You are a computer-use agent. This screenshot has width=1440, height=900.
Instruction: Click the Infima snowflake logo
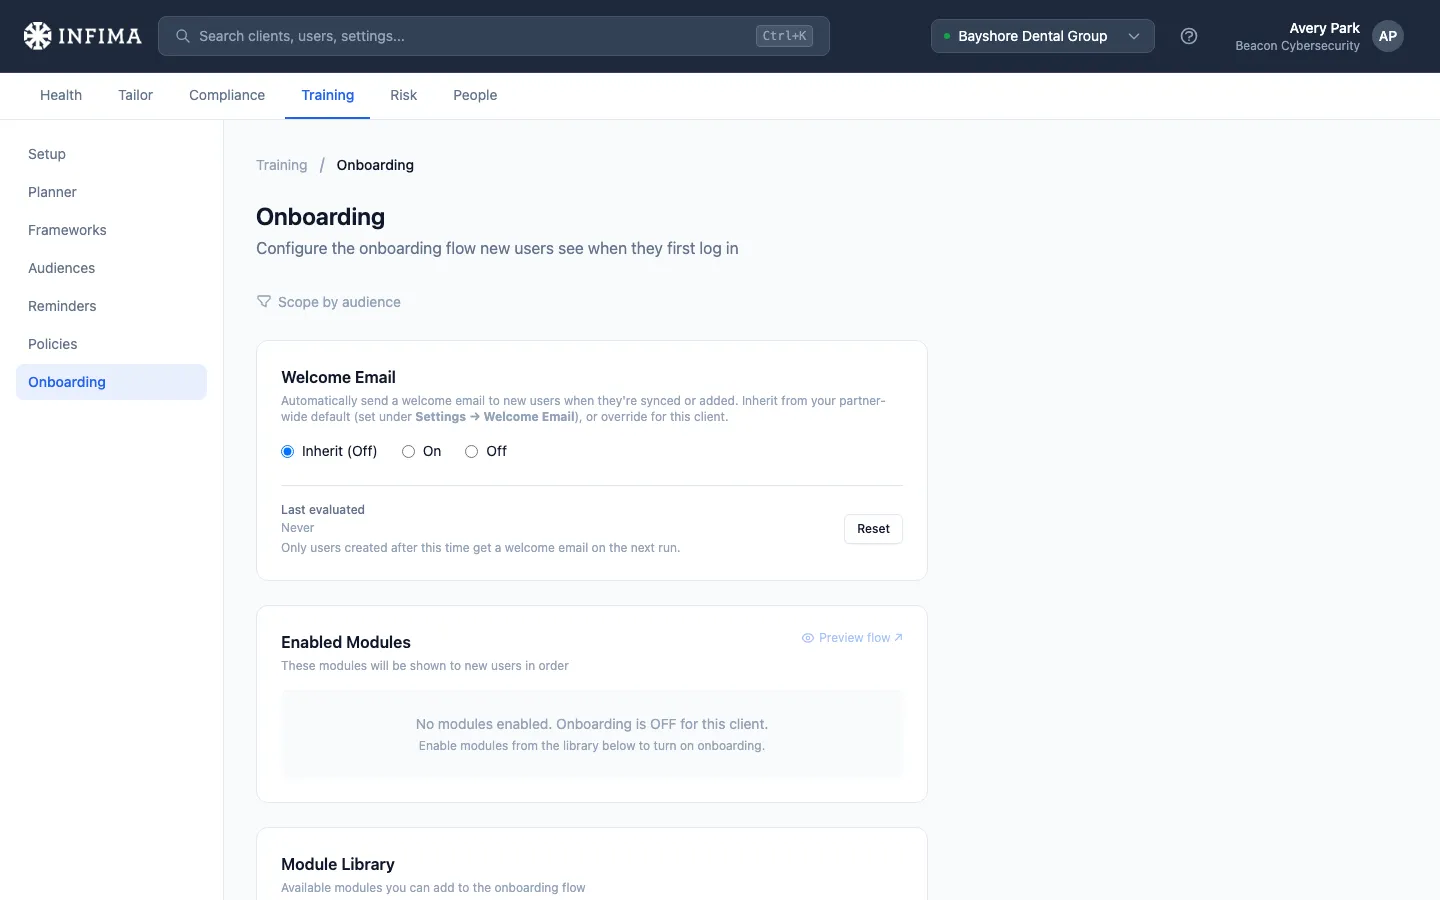[37, 36]
